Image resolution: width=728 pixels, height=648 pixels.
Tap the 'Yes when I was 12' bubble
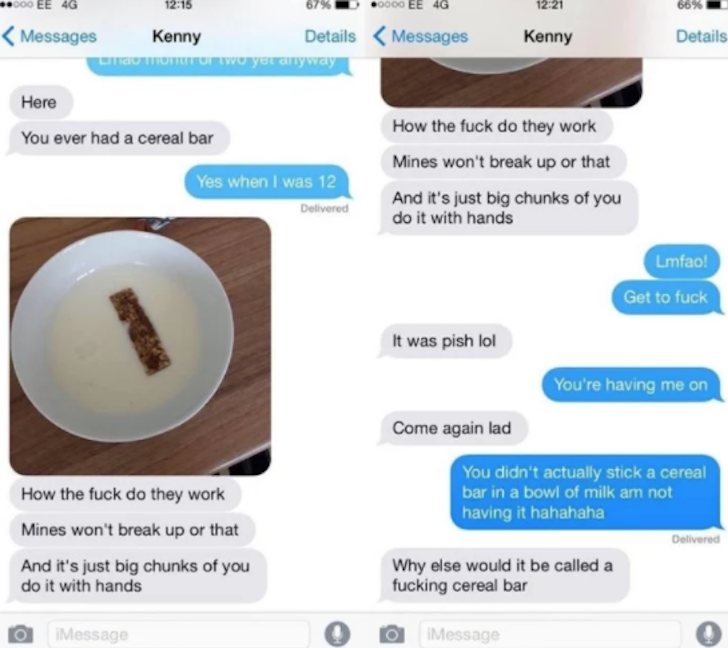tap(266, 181)
